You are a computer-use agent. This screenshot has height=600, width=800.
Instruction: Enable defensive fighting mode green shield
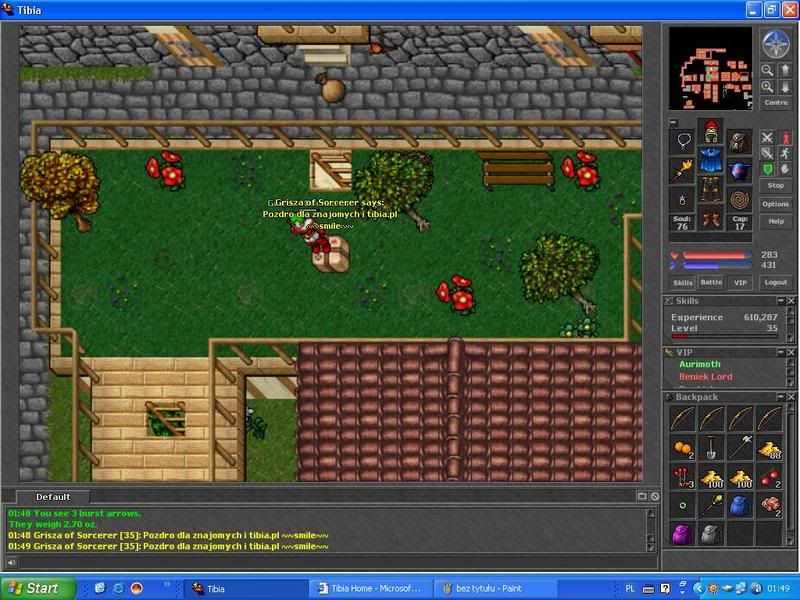pos(767,169)
